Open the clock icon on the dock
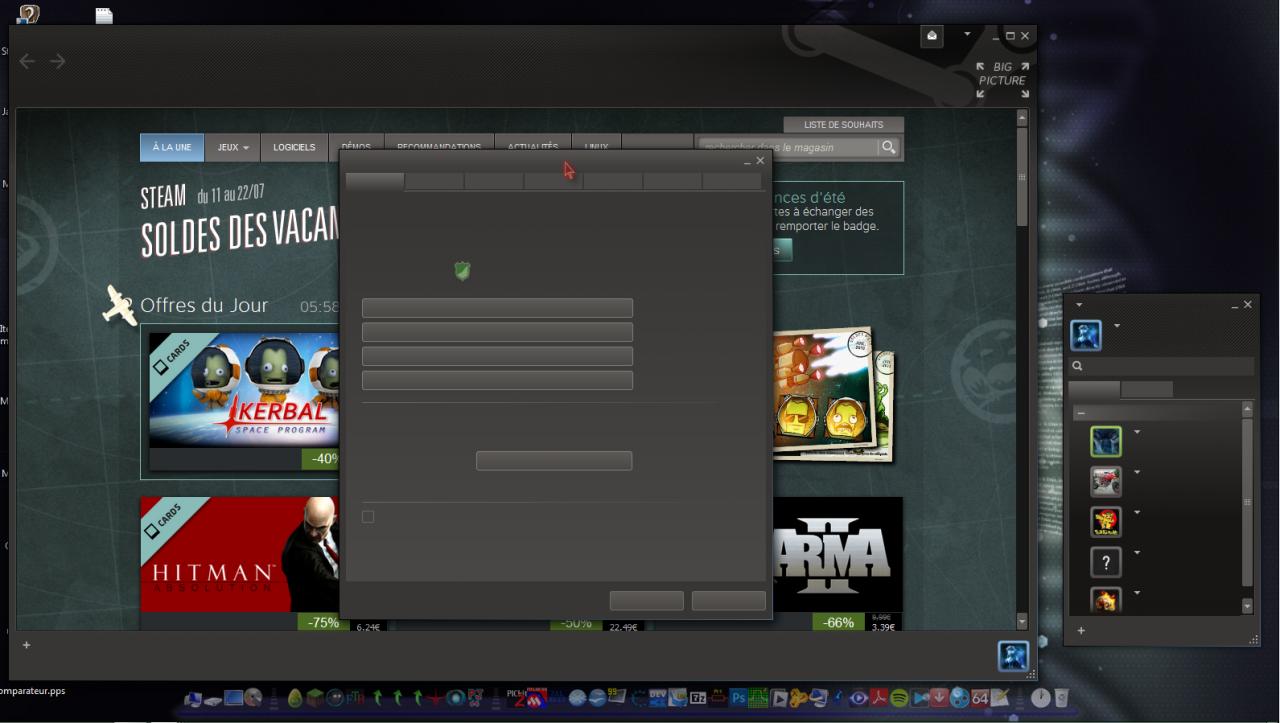The image size is (1280, 723). 1041,698
